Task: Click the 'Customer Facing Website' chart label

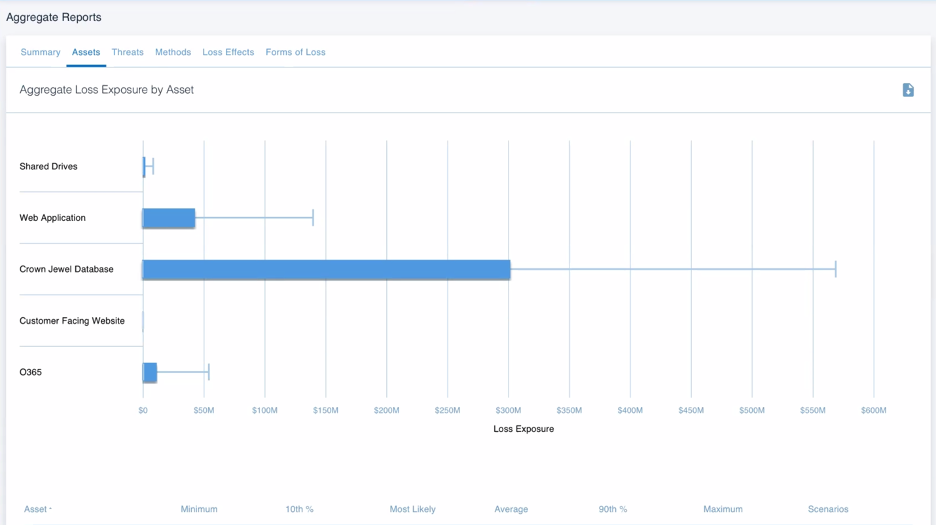Action: pyautogui.click(x=72, y=321)
